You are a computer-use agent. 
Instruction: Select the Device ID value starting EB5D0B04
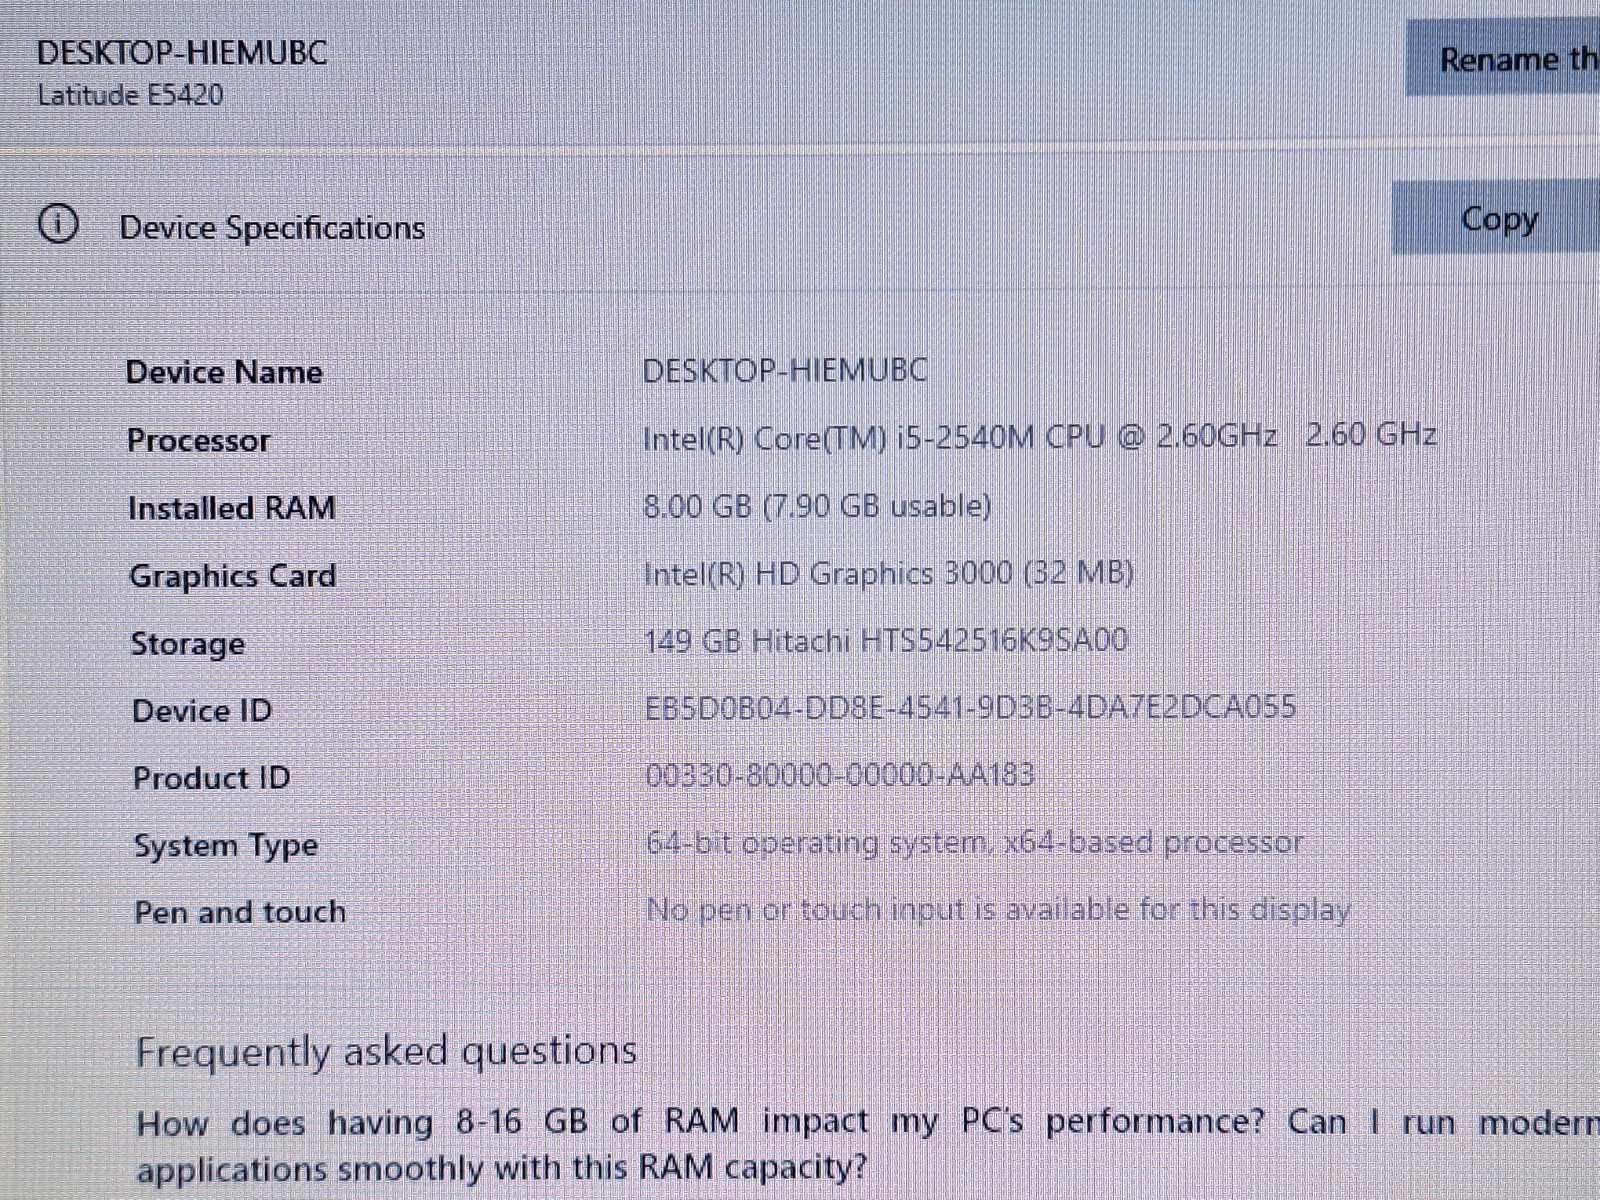(x=970, y=708)
